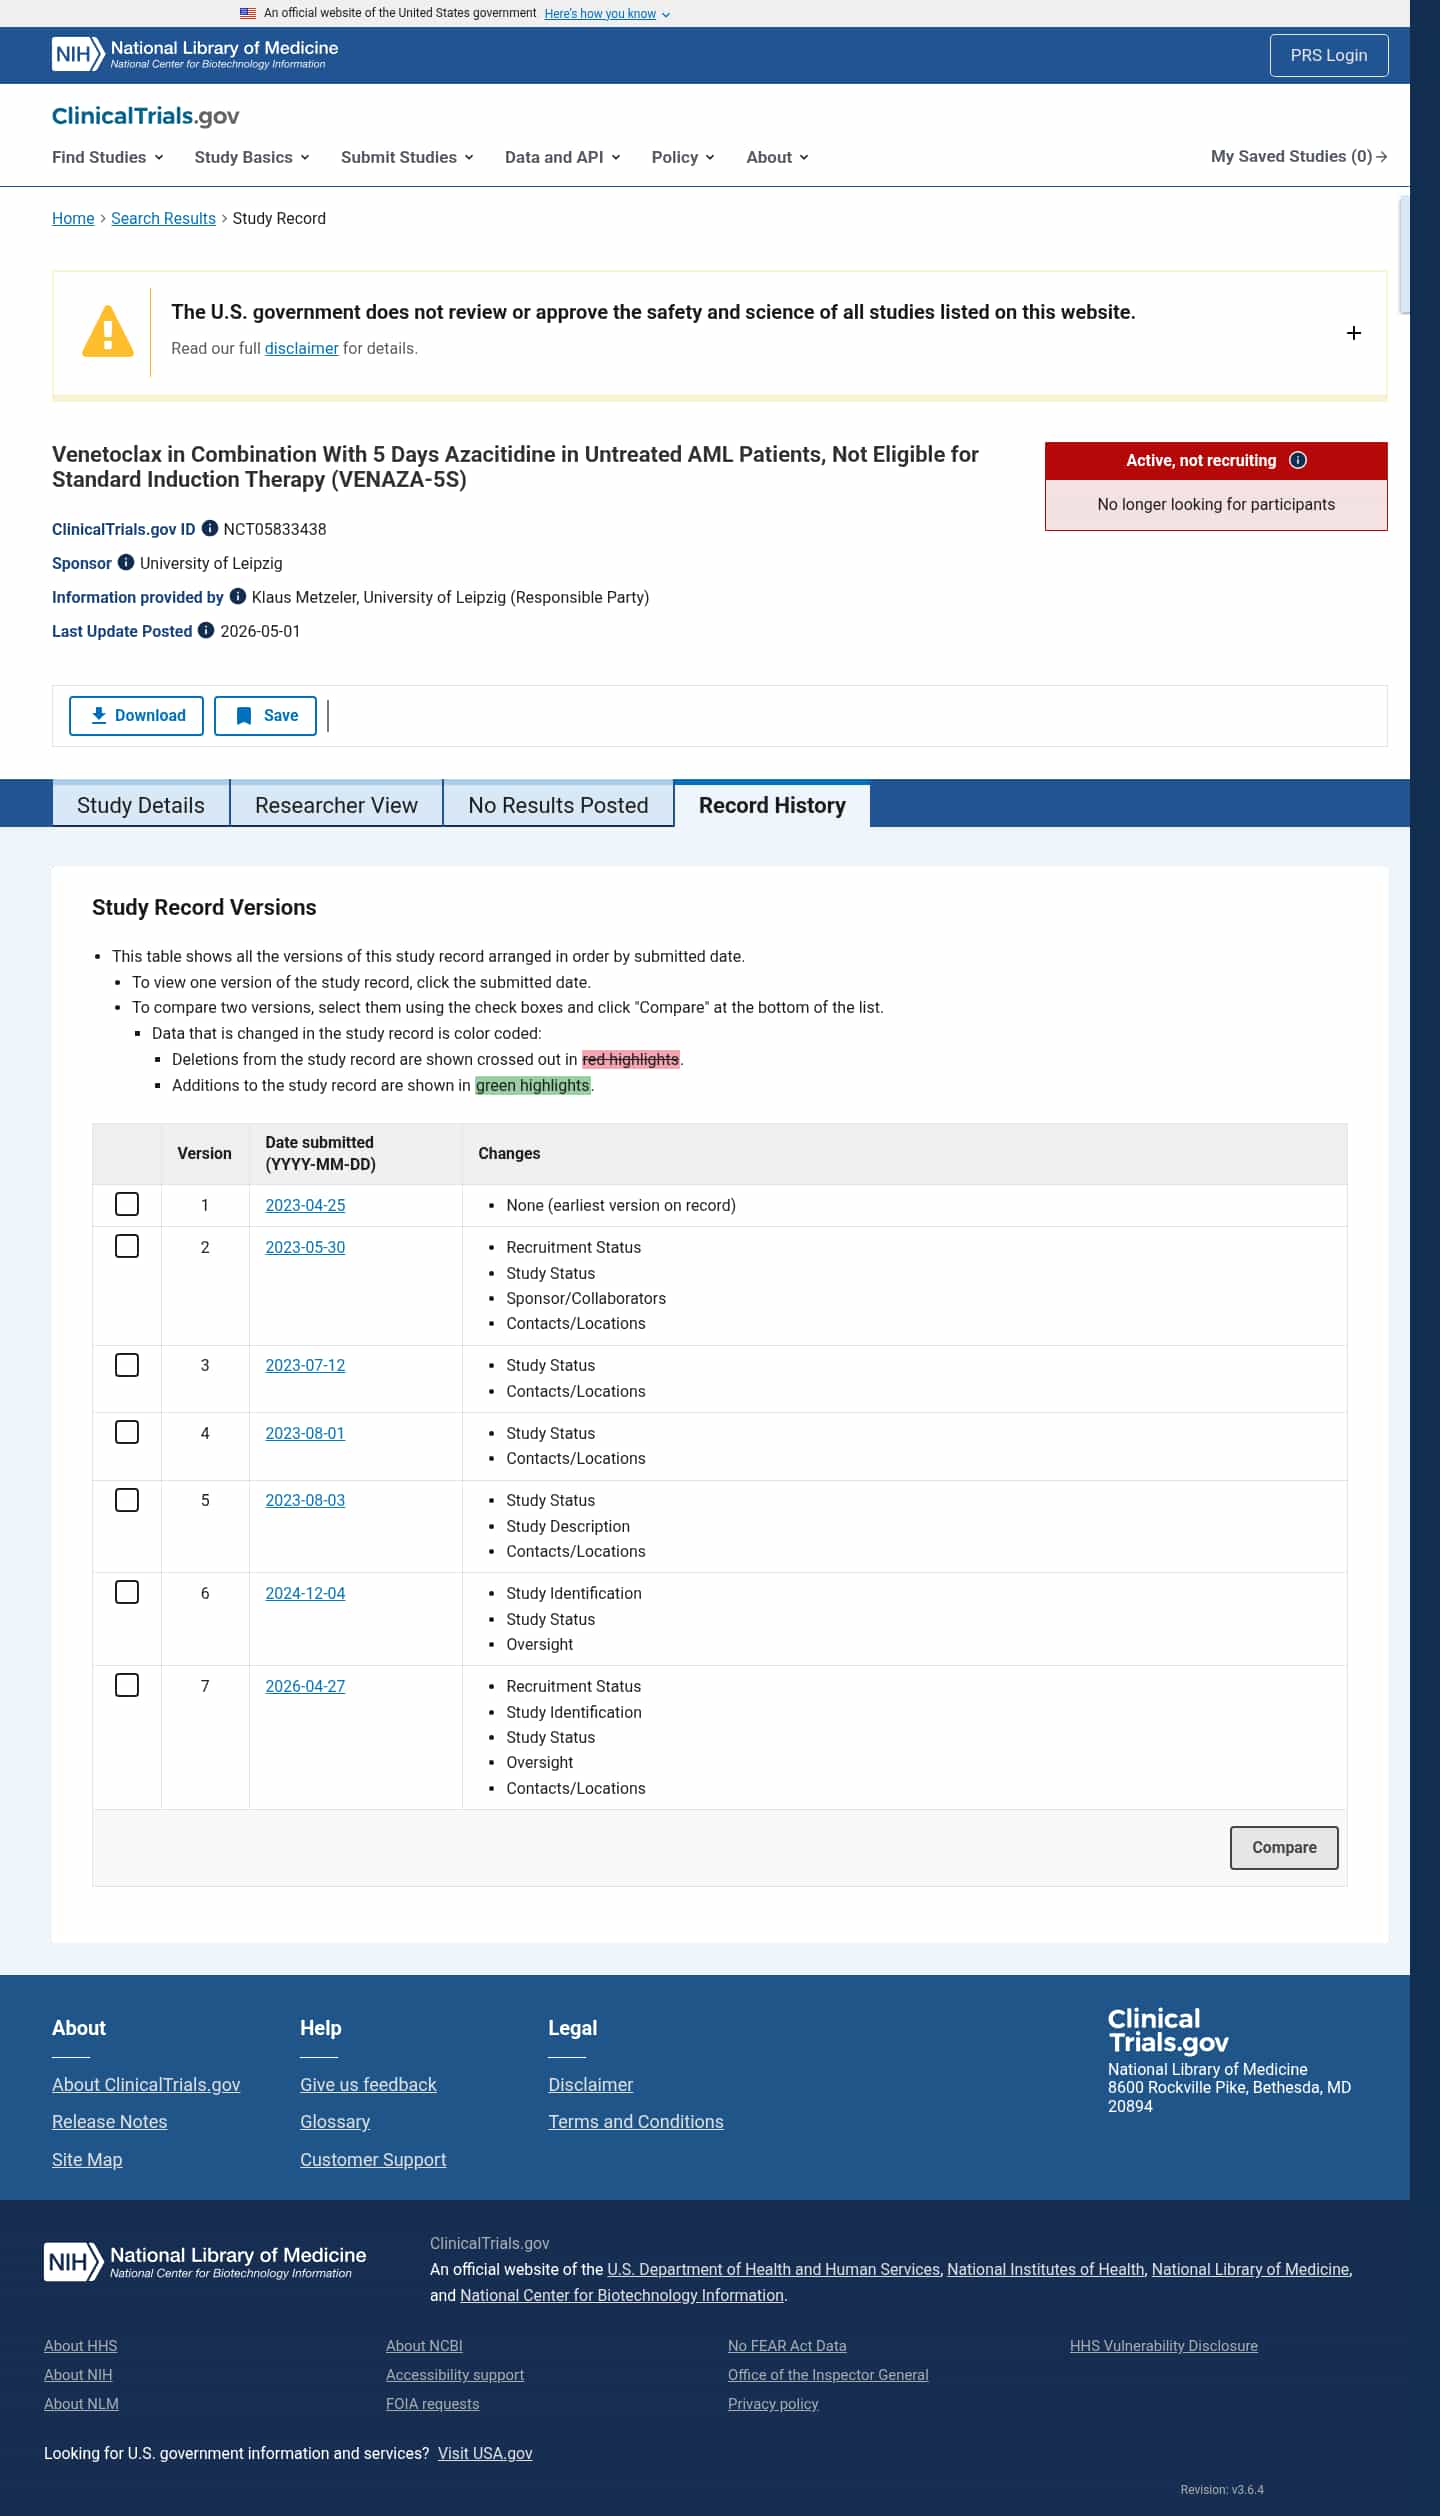Open the disclaimer link in the warning banner
Screen dimensions: 1440x2516
click(x=301, y=348)
